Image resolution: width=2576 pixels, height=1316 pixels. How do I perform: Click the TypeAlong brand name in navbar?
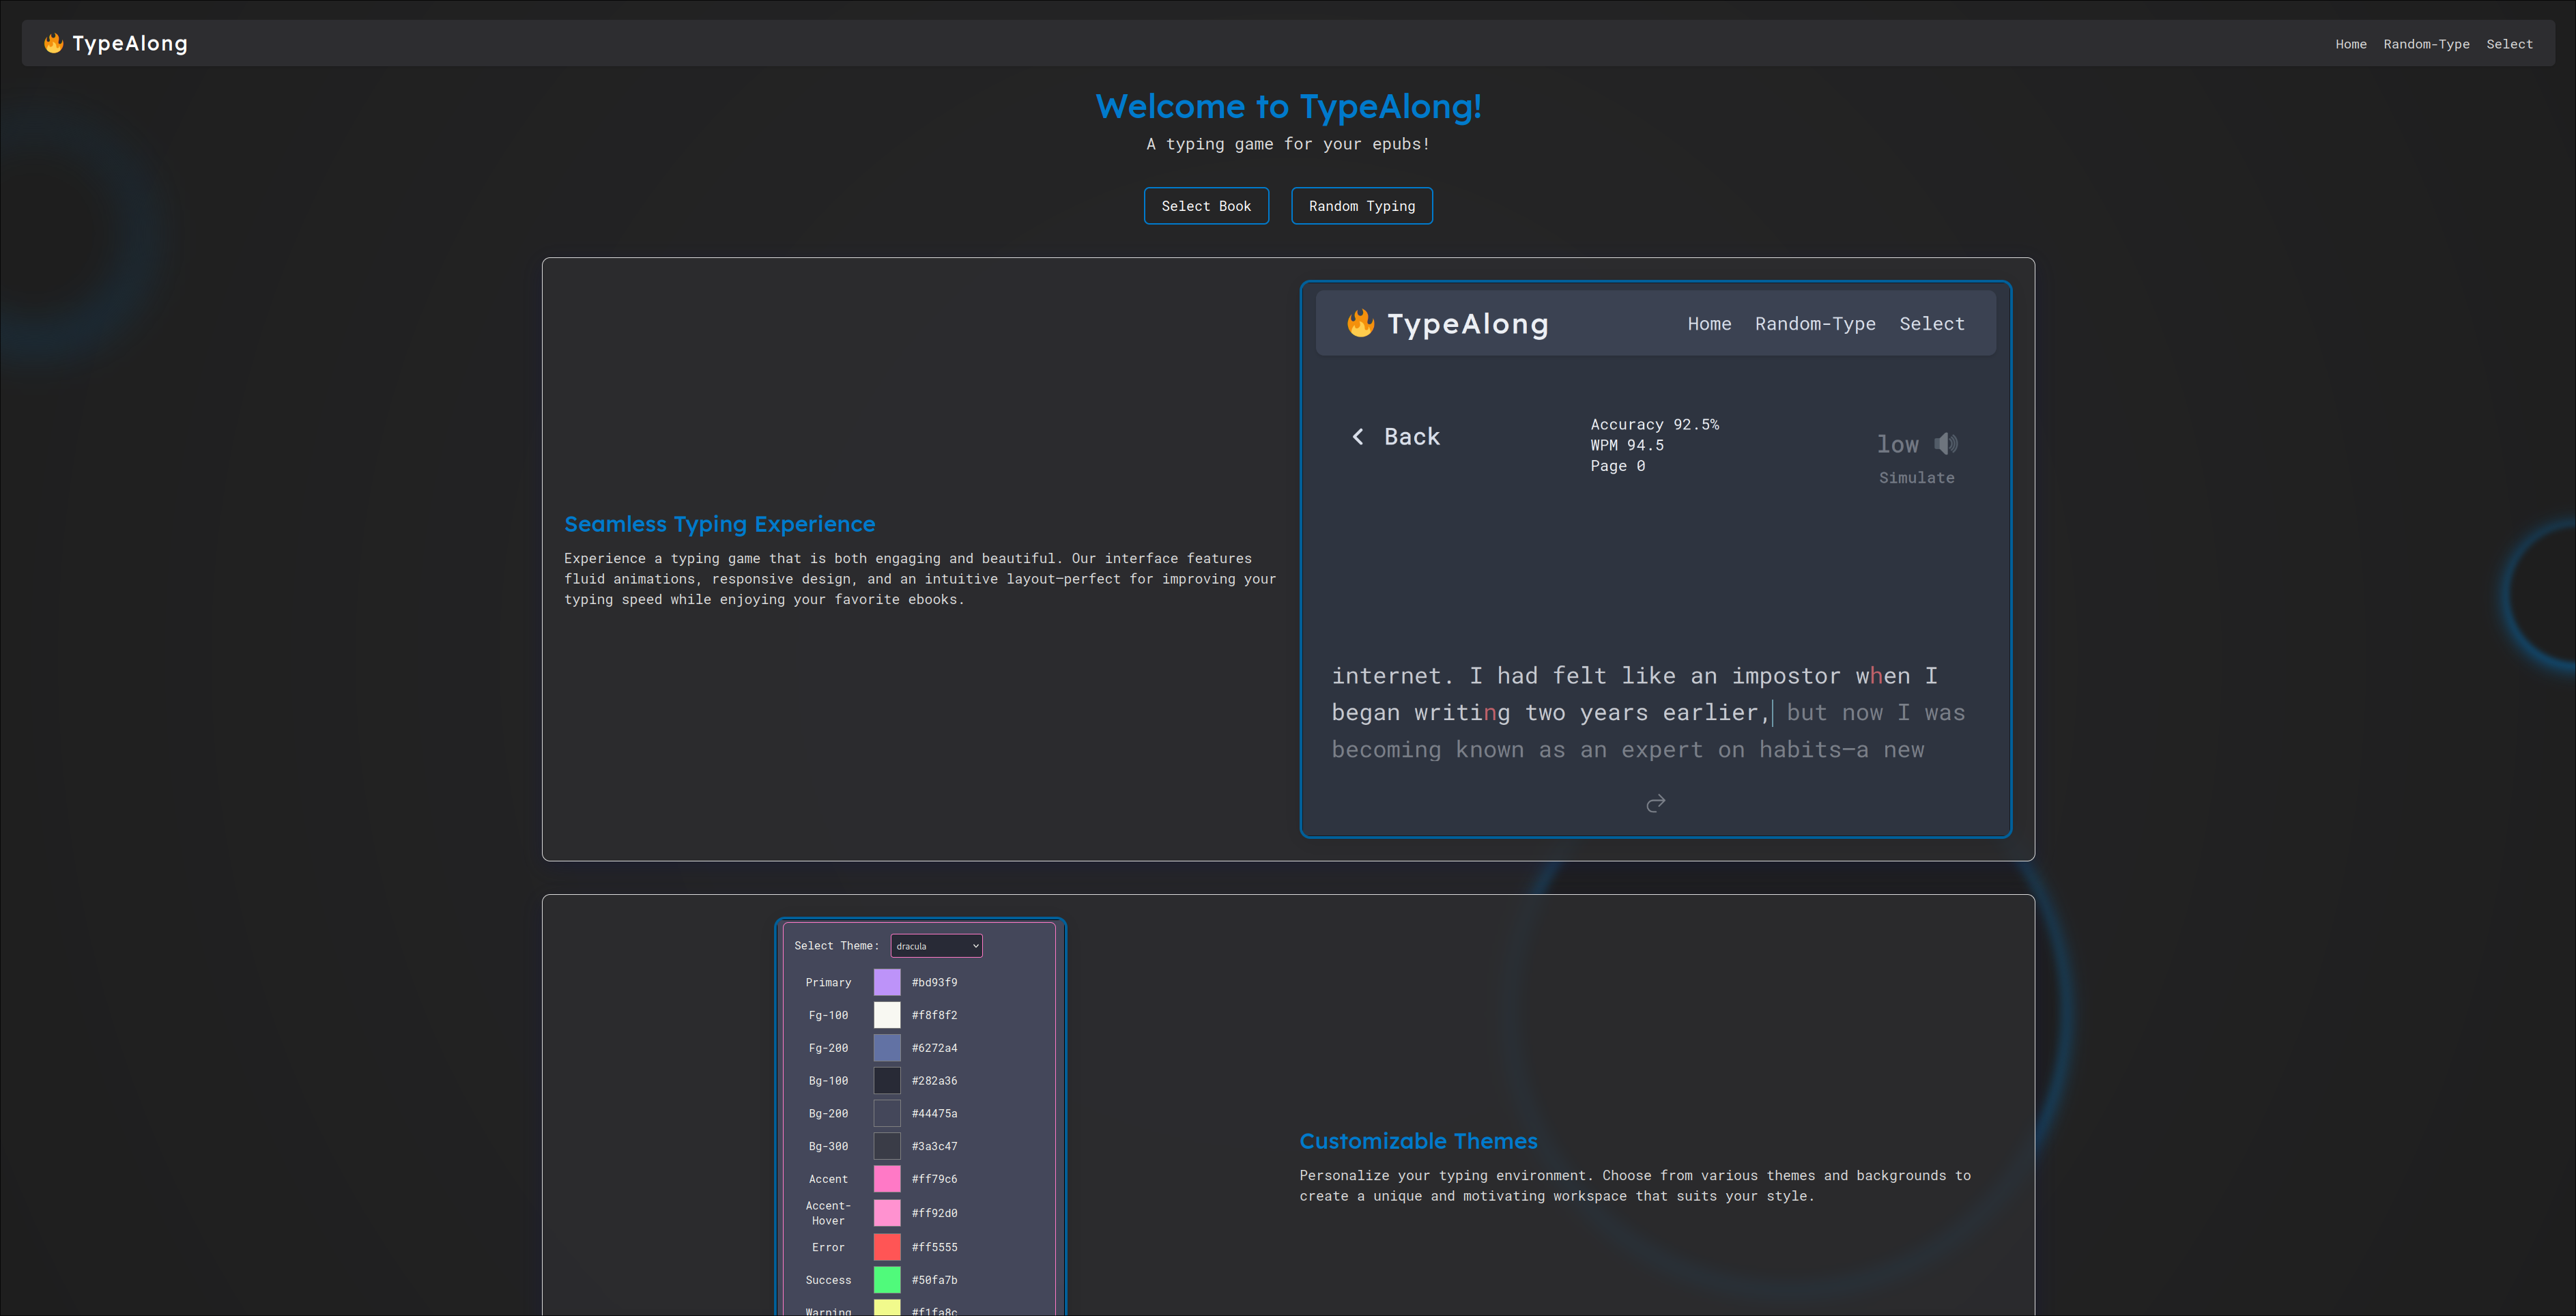click(130, 43)
